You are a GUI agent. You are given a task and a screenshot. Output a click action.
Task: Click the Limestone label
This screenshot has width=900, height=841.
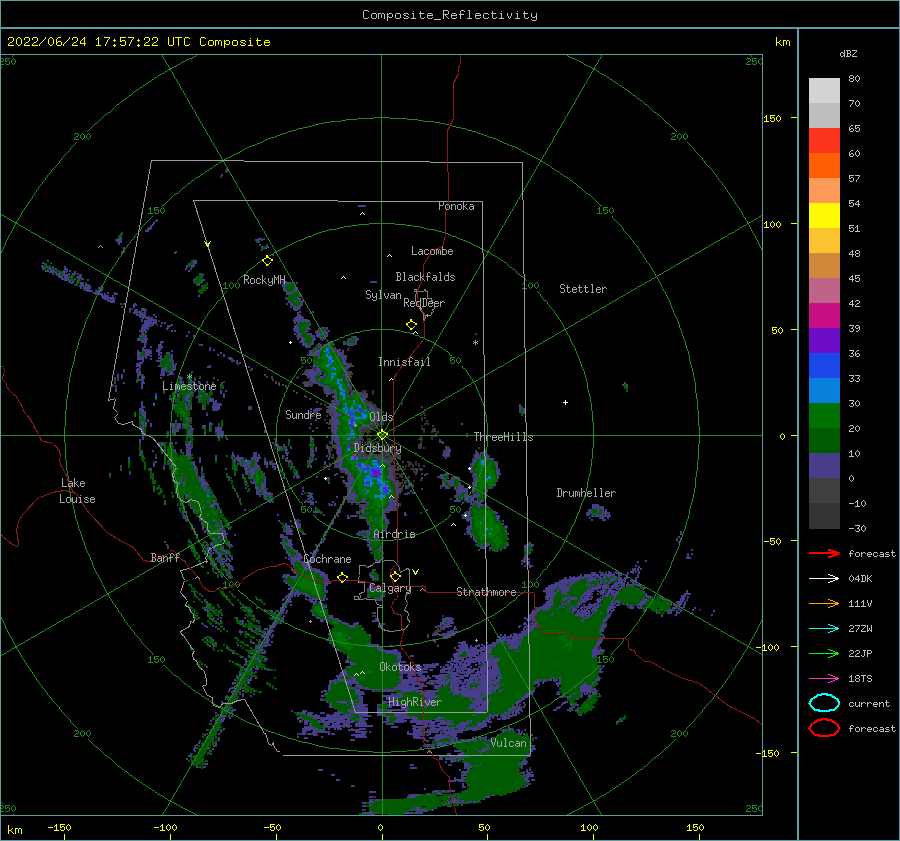(x=189, y=386)
